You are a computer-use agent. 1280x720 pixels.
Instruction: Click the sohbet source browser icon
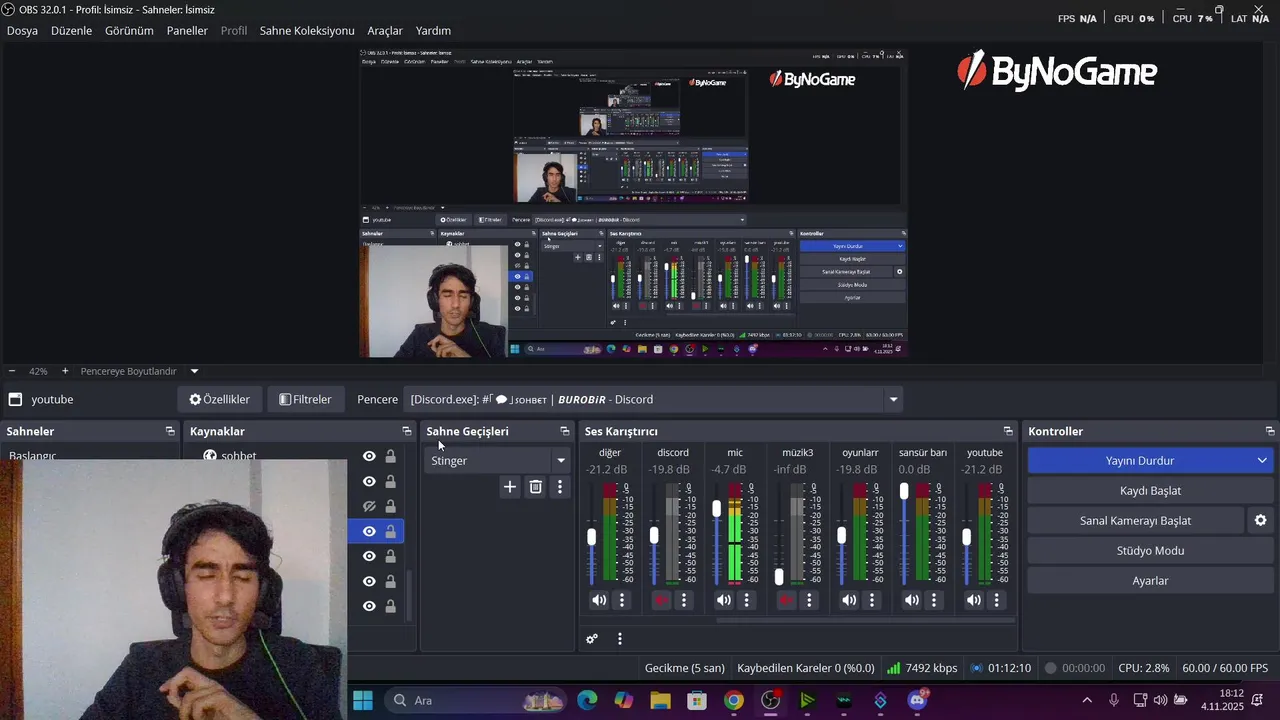pyautogui.click(x=210, y=455)
